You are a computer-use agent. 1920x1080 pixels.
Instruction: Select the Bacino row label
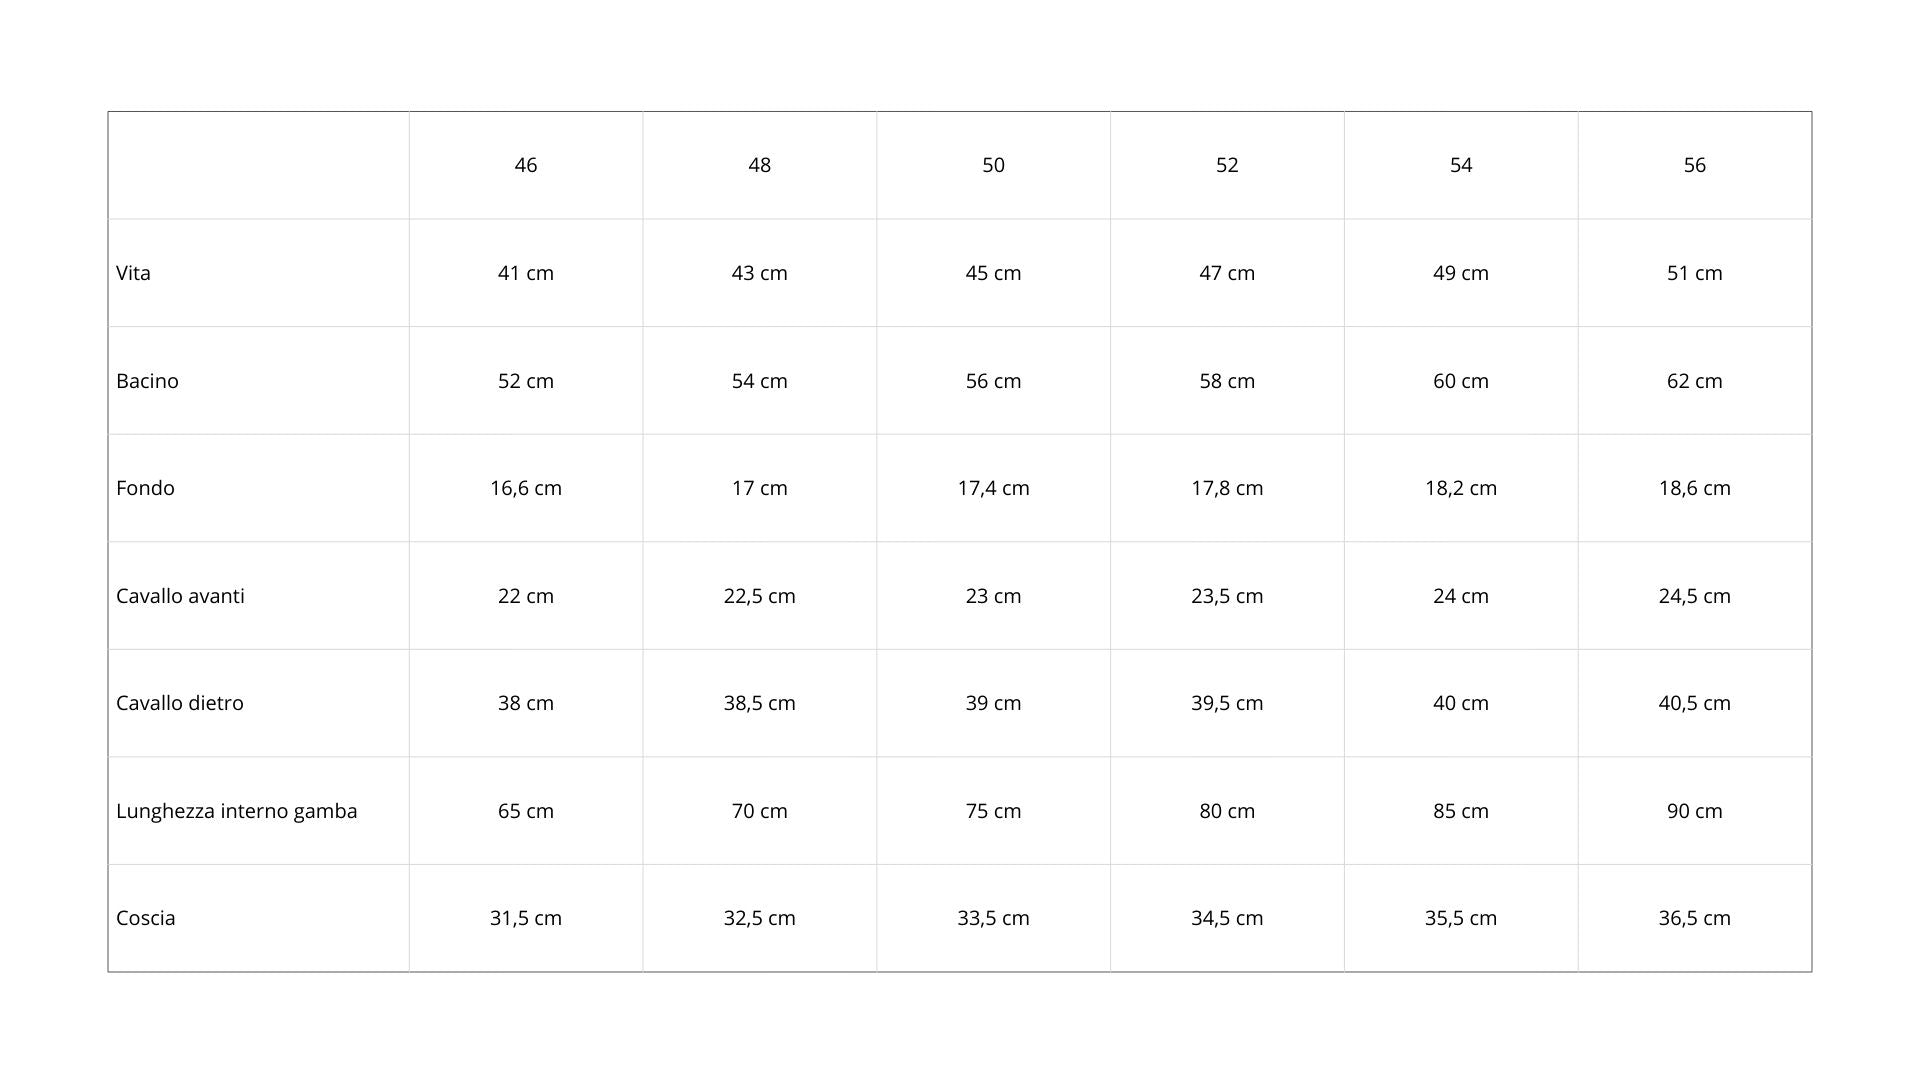tap(147, 381)
